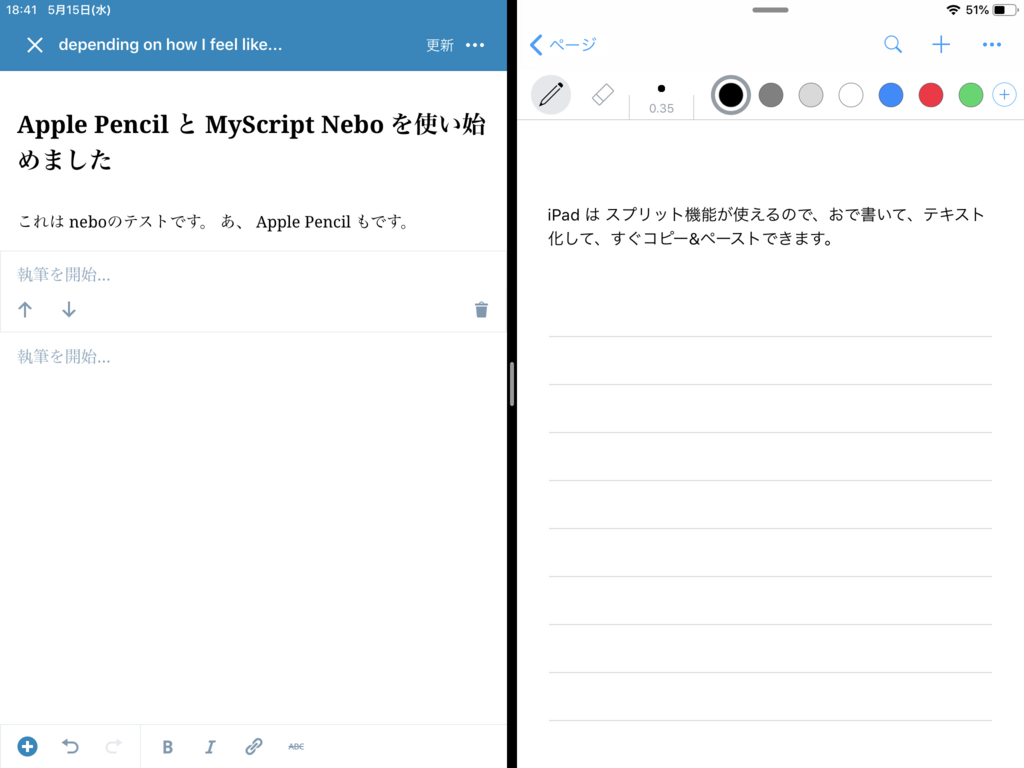Viewport: 1024px width, 768px height.
Task: Tap the second 執筆を開始 placeholder block
Action: 64,357
